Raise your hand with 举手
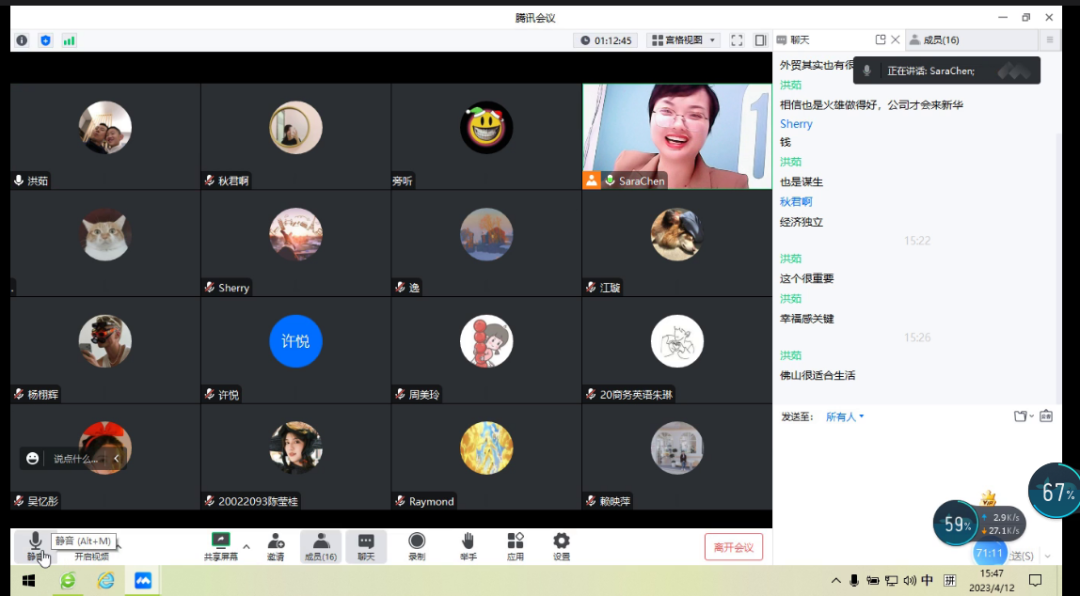The image size is (1080, 596). (467, 545)
